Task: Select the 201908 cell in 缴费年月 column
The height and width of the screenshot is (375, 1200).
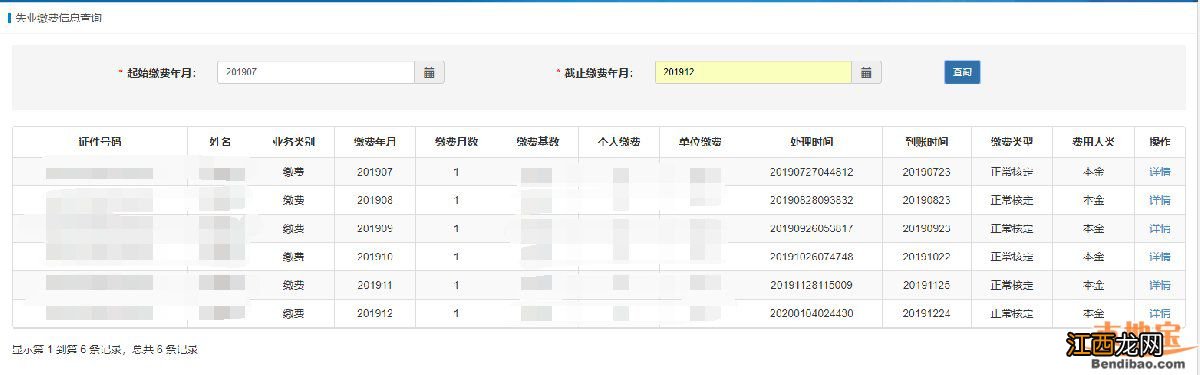Action: pyautogui.click(x=375, y=200)
